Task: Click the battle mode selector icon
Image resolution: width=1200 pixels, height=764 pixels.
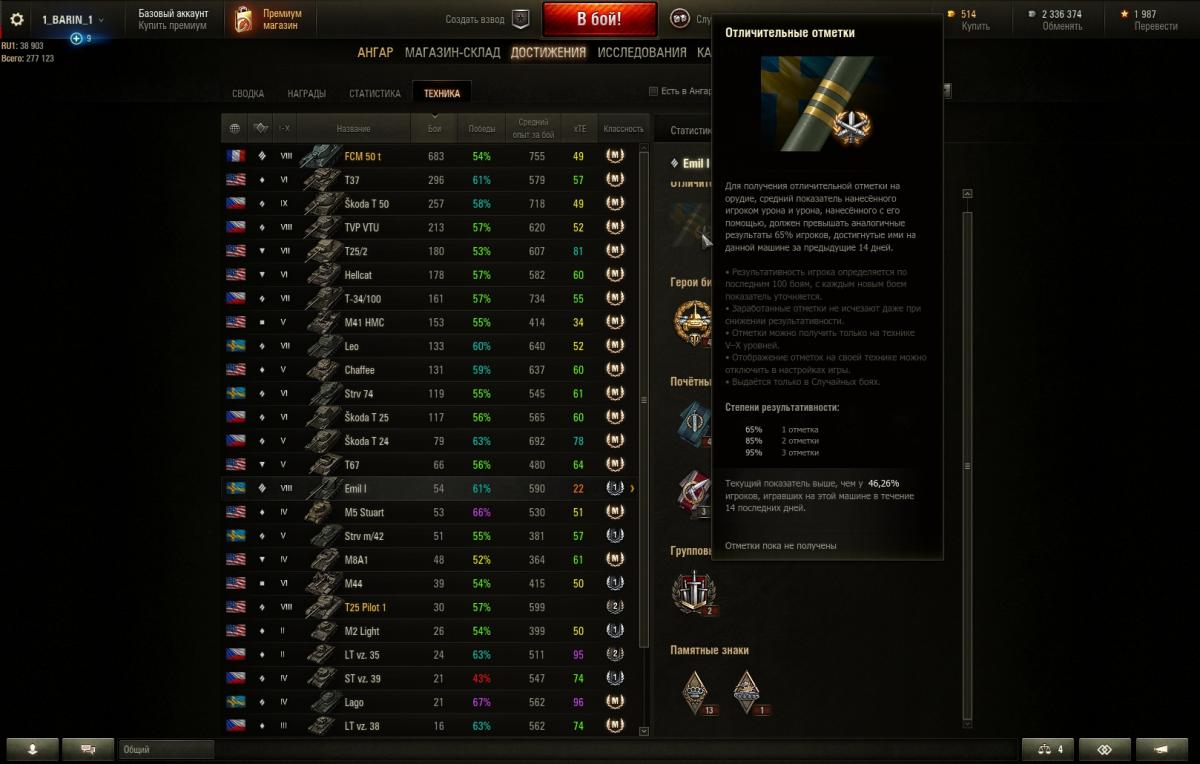Action: click(x=680, y=19)
